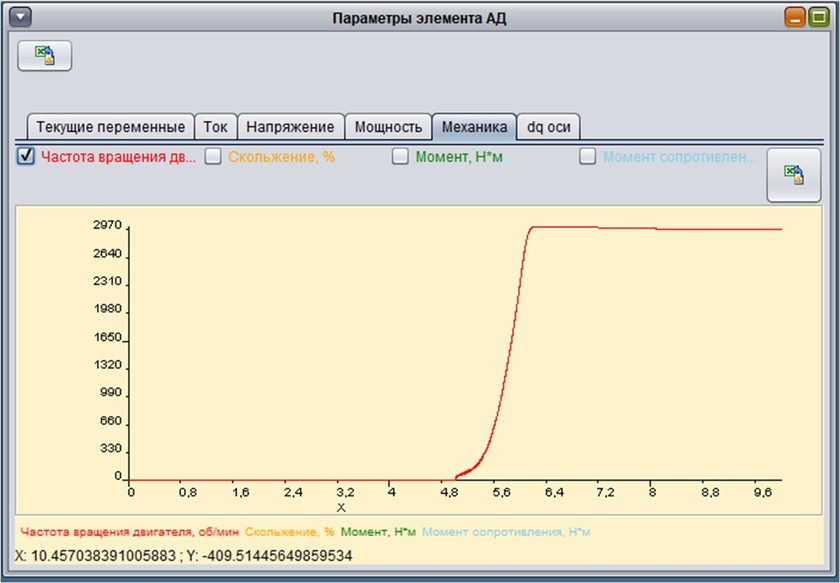Select the Напряжение tab
Screen dimensions: 840x583
pos(290,127)
